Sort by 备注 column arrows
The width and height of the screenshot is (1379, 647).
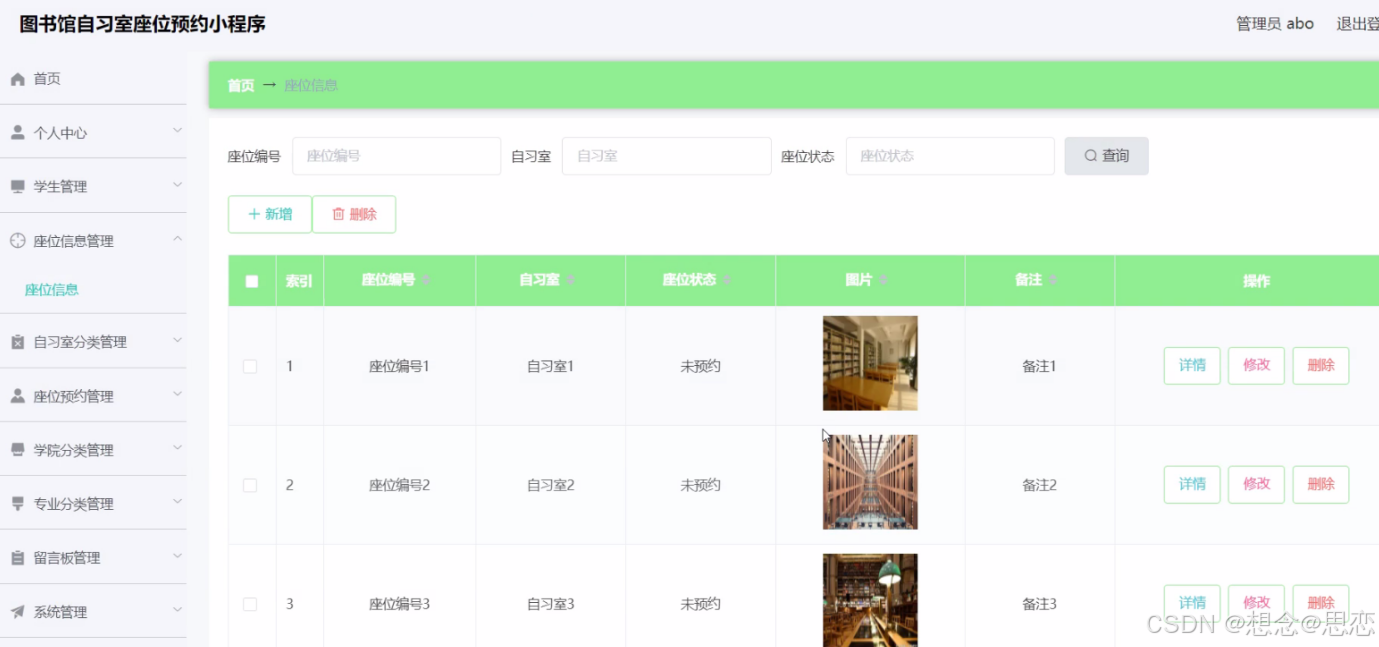1054,280
